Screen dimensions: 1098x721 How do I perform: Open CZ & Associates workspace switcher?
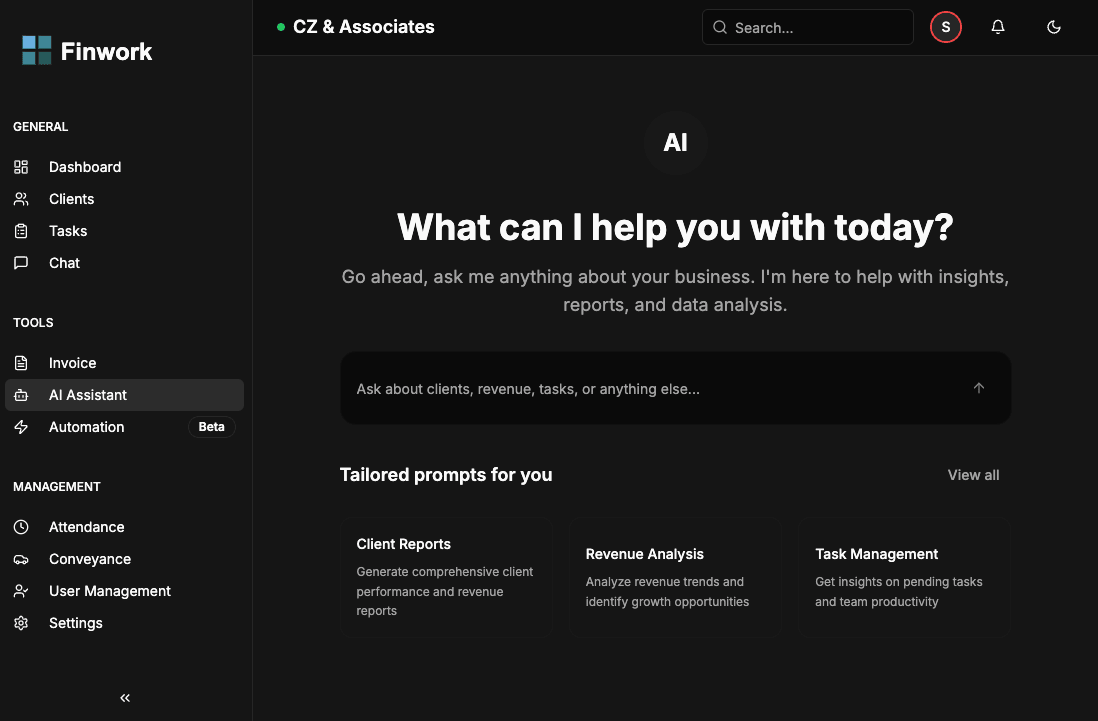coord(363,27)
